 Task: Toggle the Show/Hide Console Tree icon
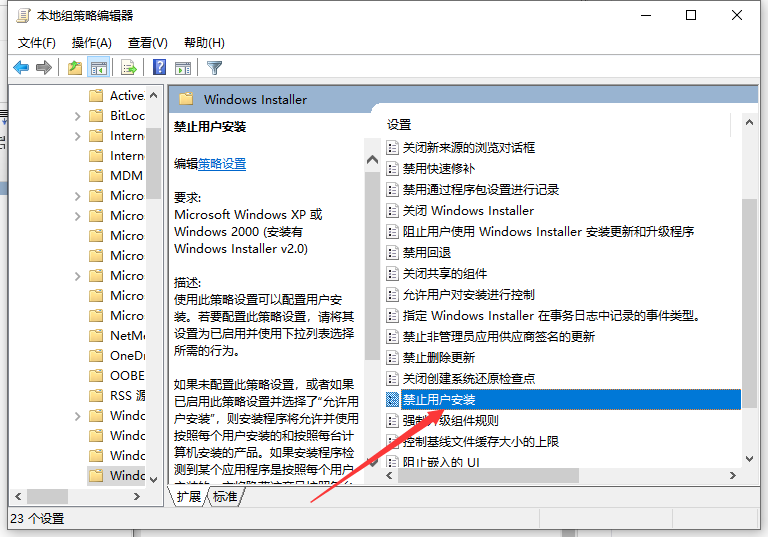point(98,68)
